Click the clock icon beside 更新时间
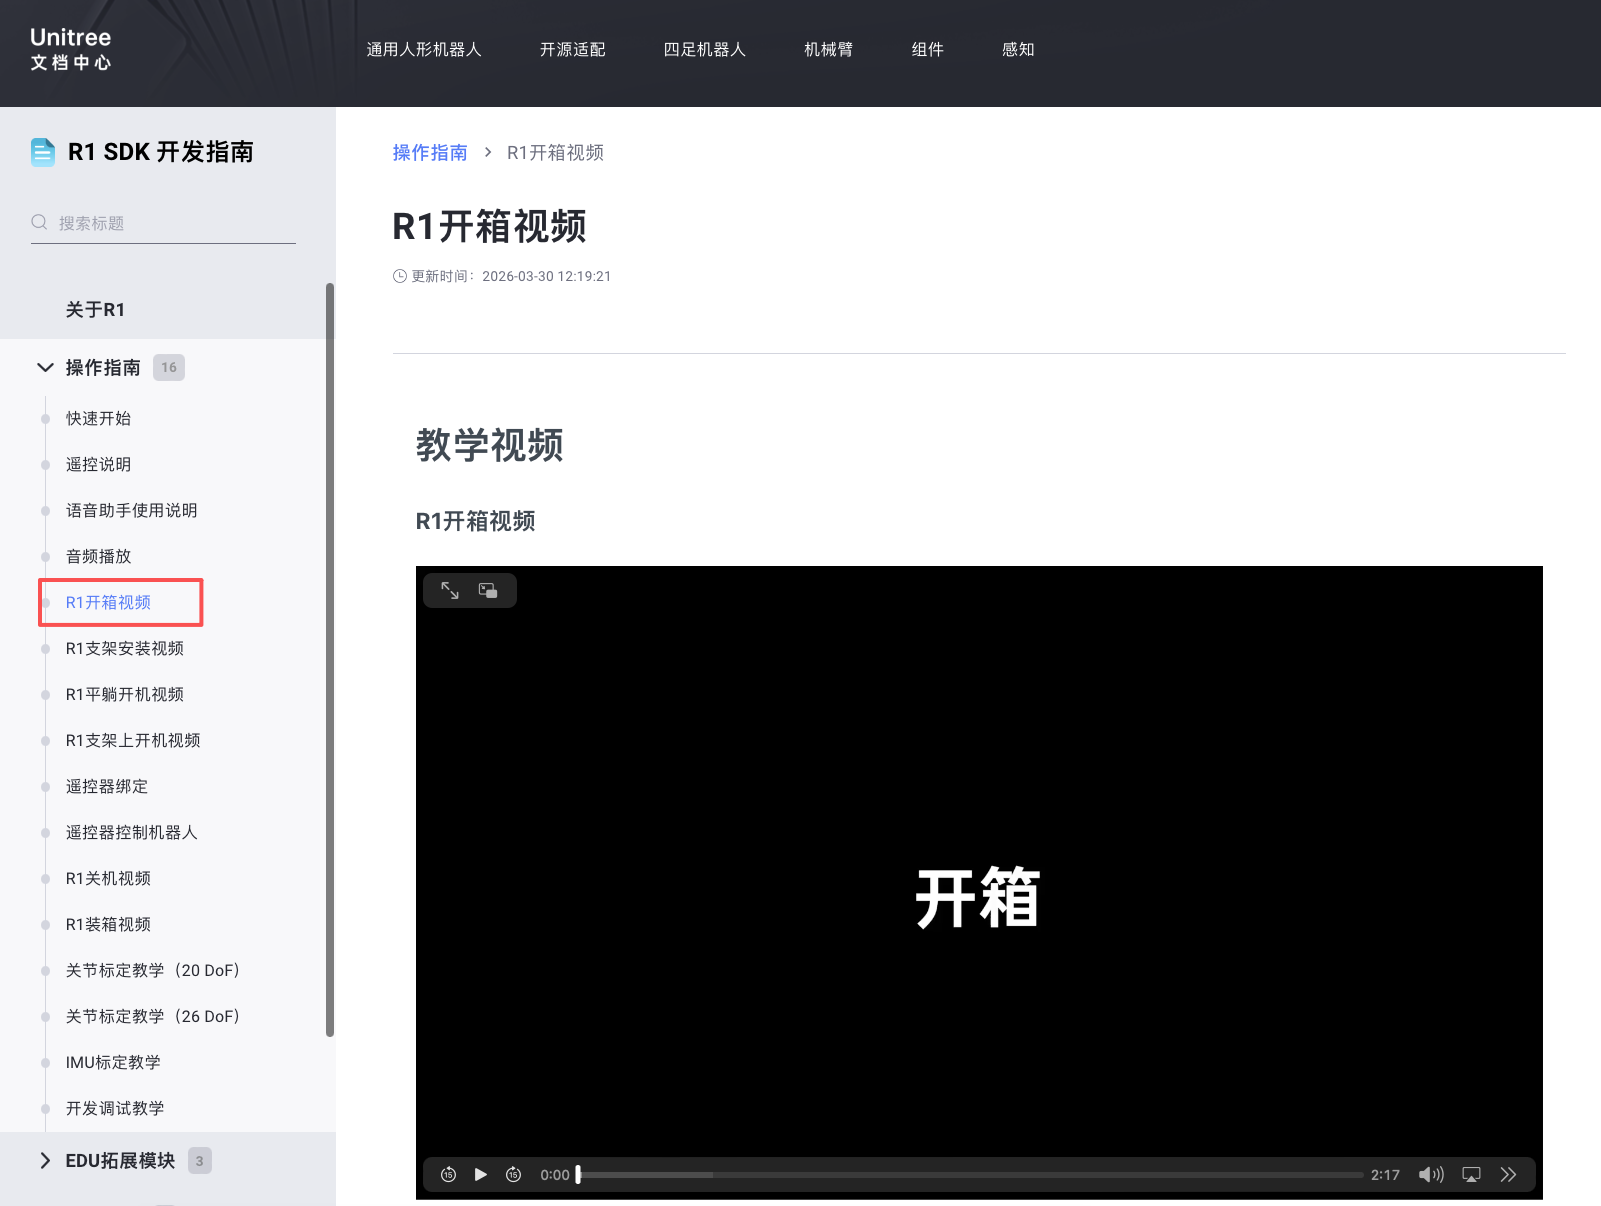This screenshot has width=1601, height=1206. point(400,276)
